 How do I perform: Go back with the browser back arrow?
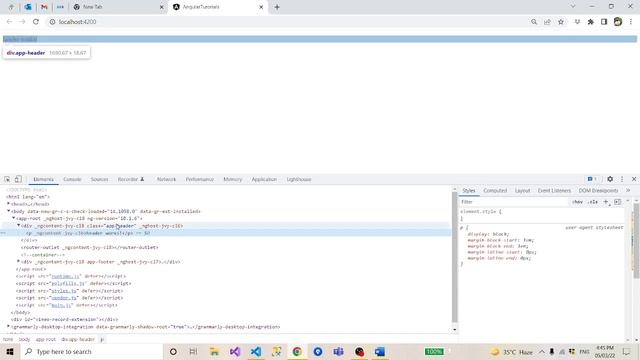pyautogui.click(x=9, y=22)
